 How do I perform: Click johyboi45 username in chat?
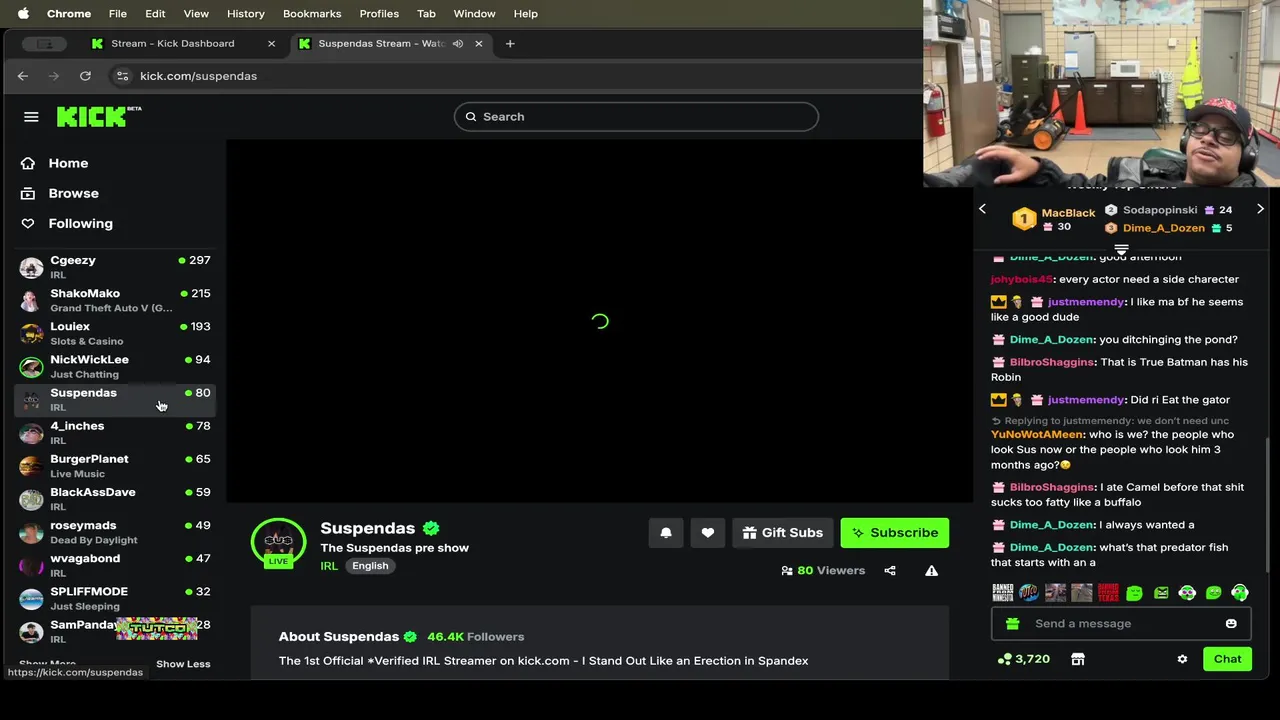[1021, 280]
